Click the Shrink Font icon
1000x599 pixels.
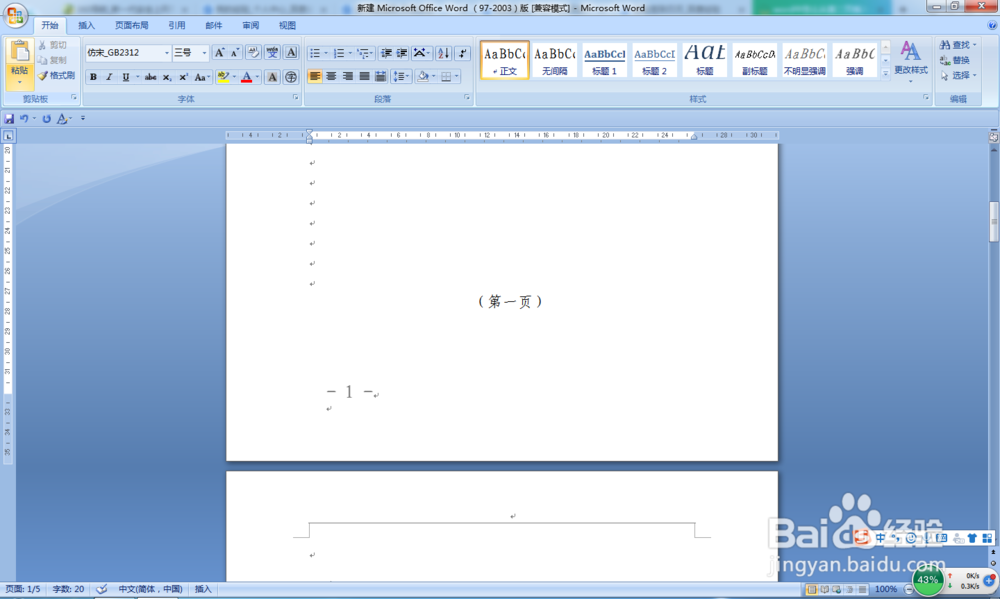pyautogui.click(x=235, y=53)
